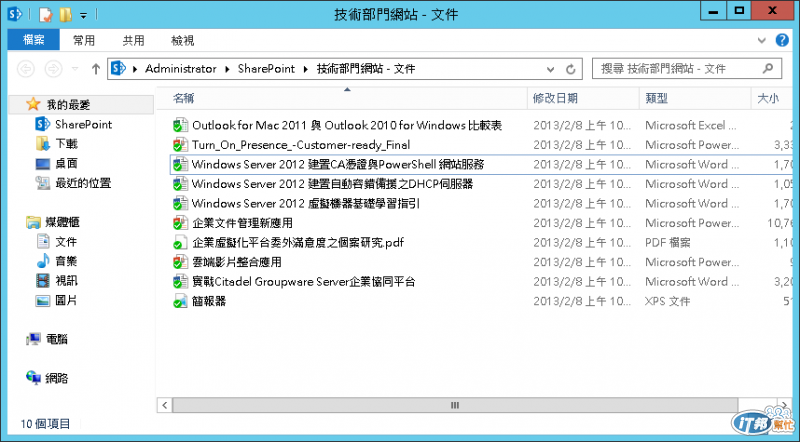
Task: Select file name Turn_On_Presence_-Customer-ready_Final
Action: pyautogui.click(x=301, y=145)
